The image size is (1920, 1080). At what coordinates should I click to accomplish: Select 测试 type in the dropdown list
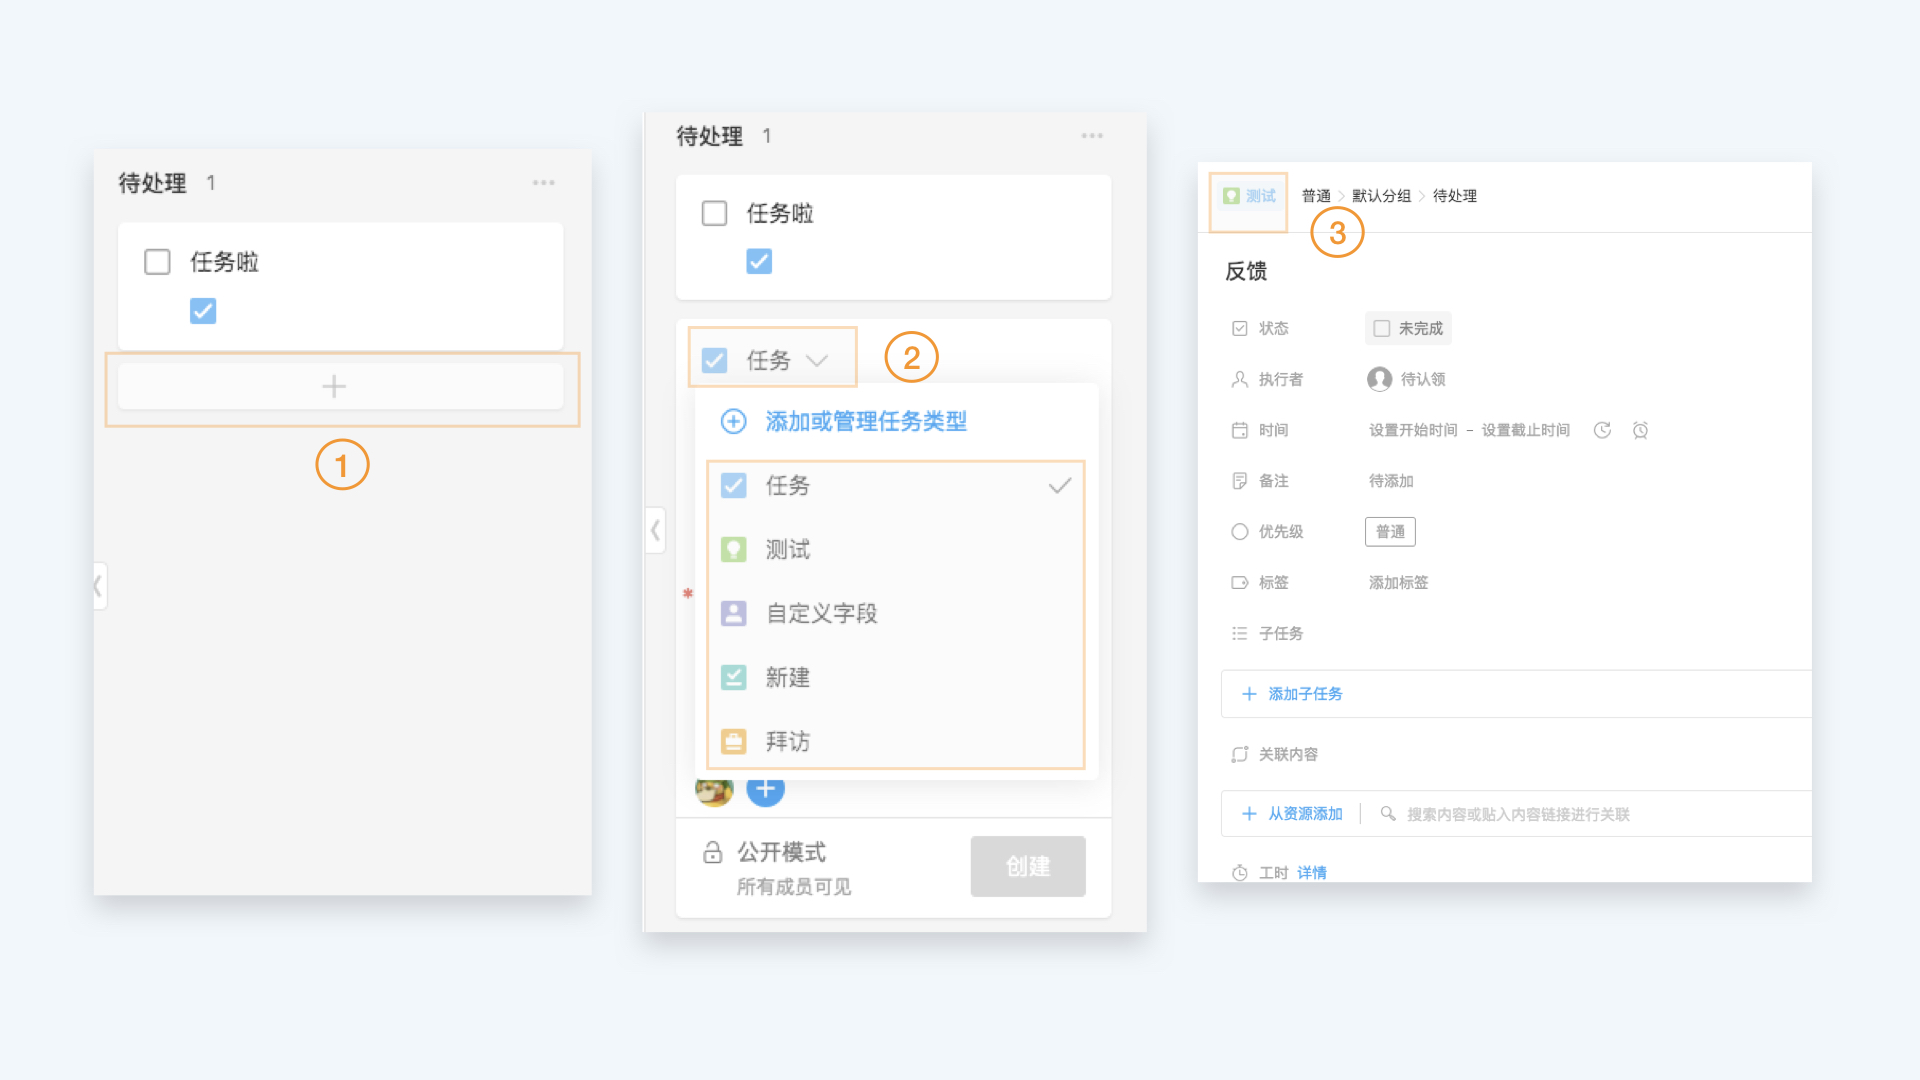pos(896,550)
